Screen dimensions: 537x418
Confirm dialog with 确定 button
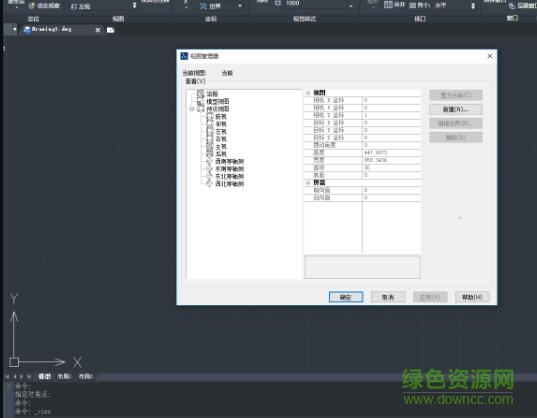pyautogui.click(x=346, y=297)
